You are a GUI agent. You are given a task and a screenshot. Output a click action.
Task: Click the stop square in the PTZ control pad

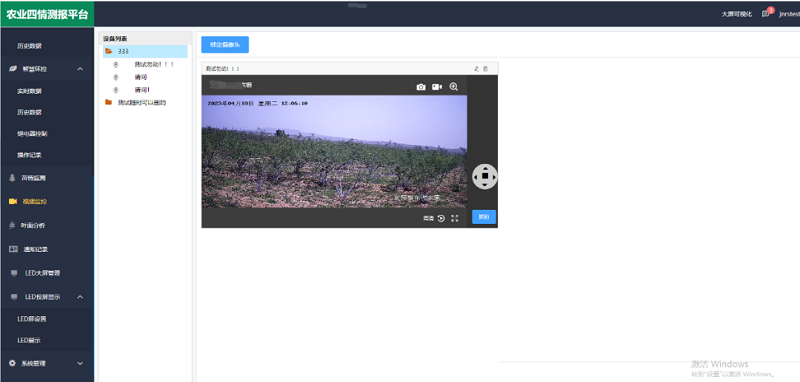(485, 176)
